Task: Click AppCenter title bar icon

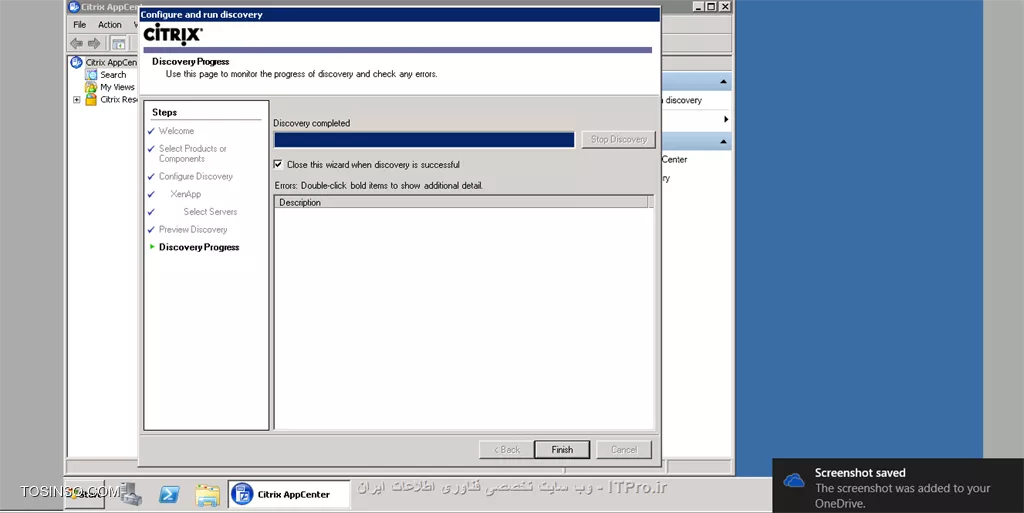Action: (x=74, y=7)
